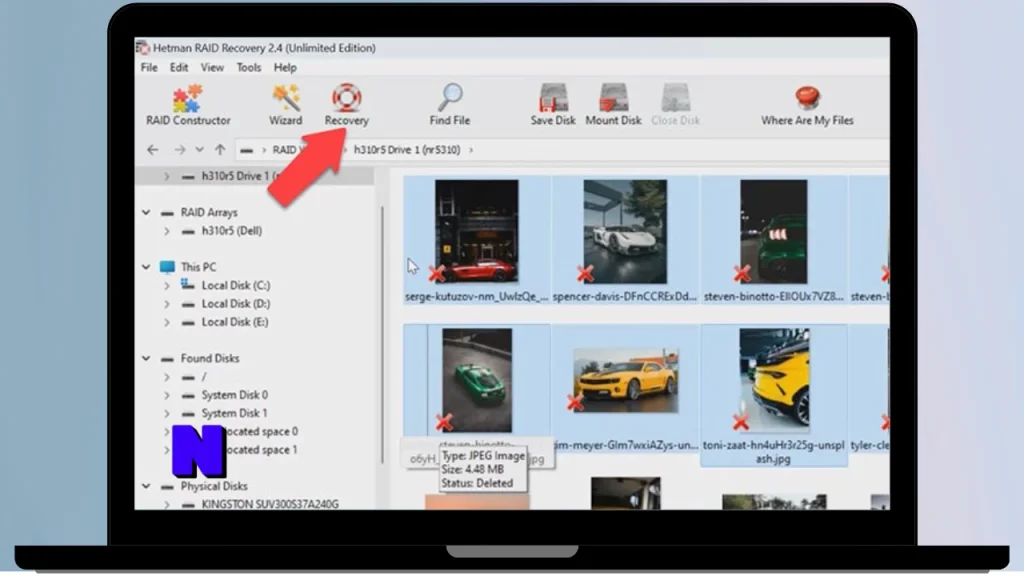1024x576 pixels.
Task: Select System Disk 0 in the tree
Action: click(234, 395)
